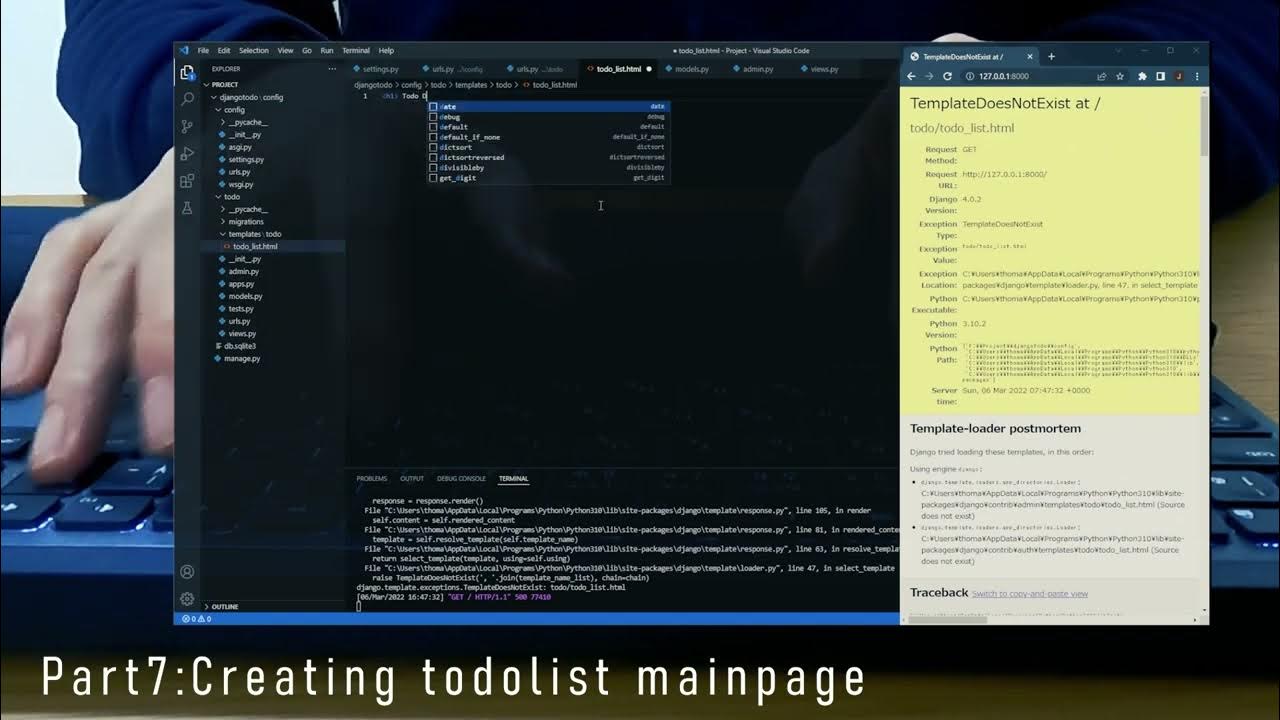
Task: Open db.sqlite3 in the Explorer
Action: [x=240, y=346]
